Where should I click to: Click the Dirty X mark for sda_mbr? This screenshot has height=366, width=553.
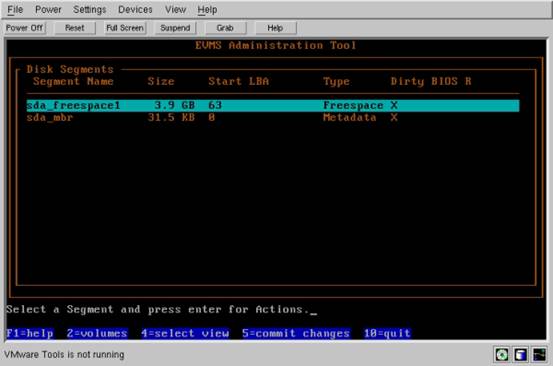[394, 117]
